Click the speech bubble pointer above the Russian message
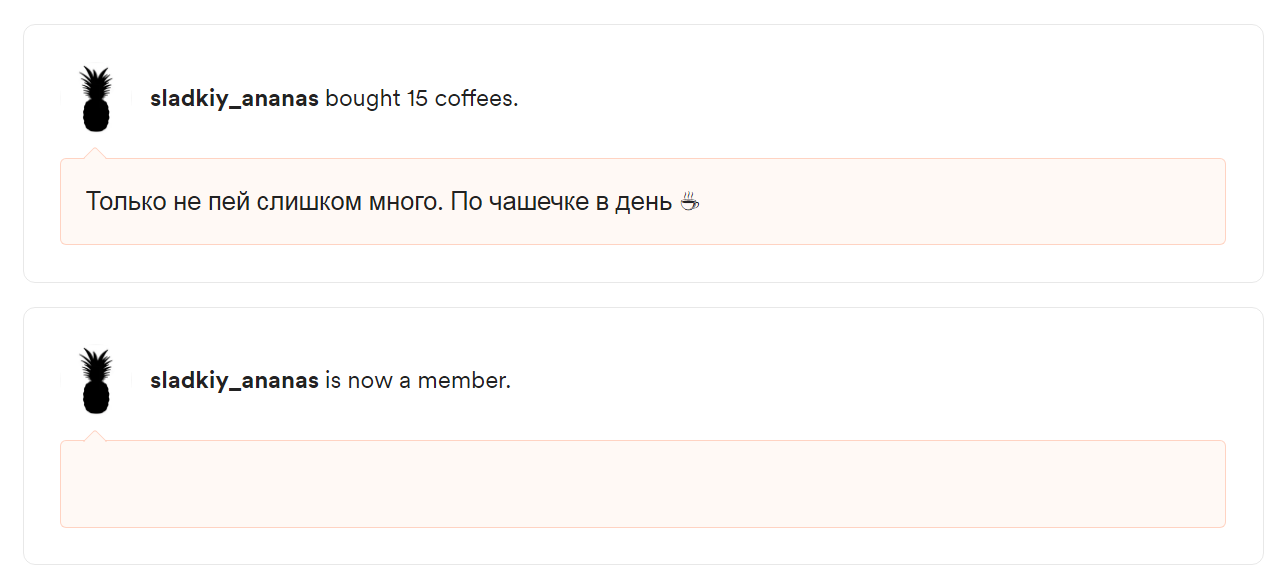The width and height of the screenshot is (1286, 587). click(95, 153)
